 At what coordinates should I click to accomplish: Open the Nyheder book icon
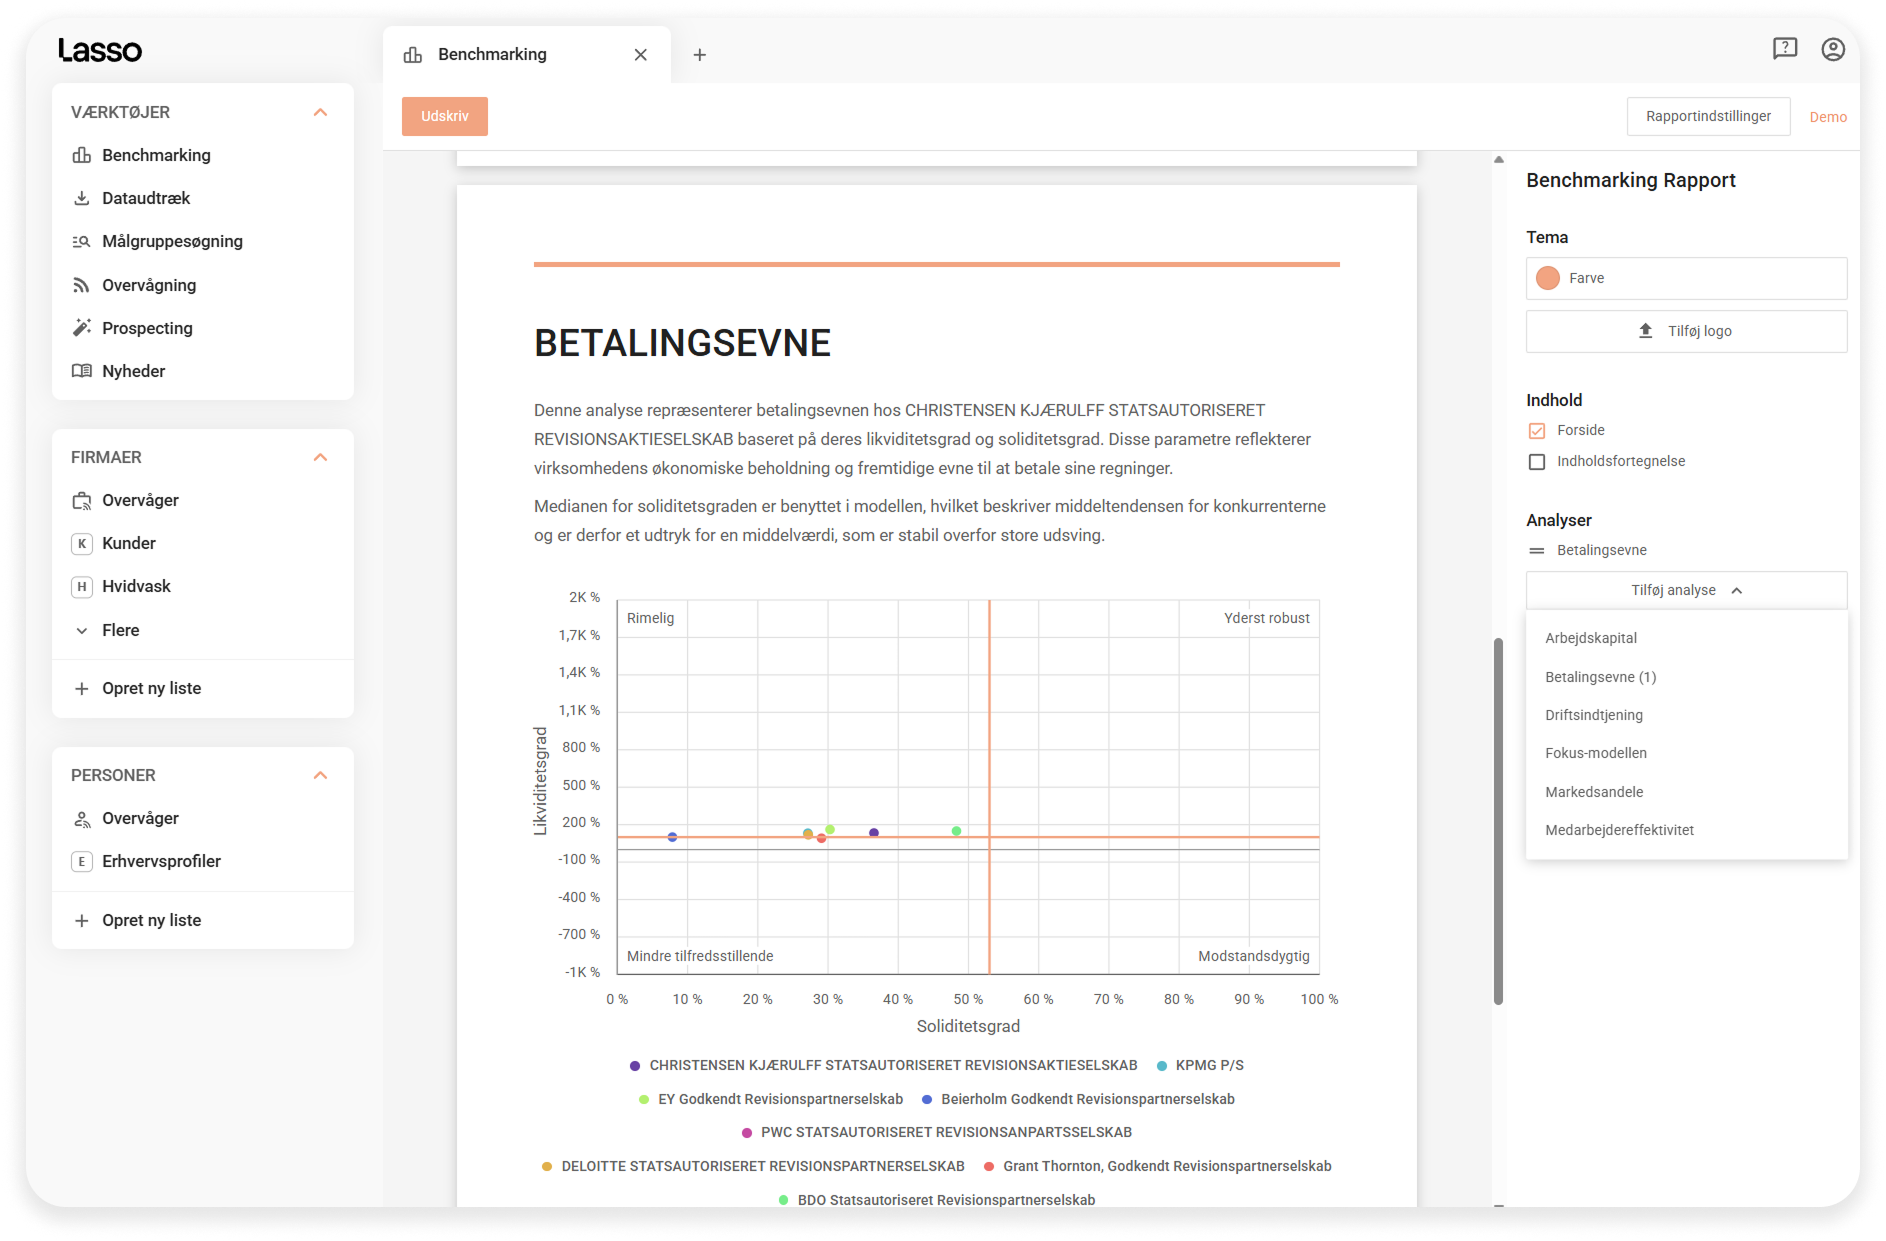coord(82,371)
